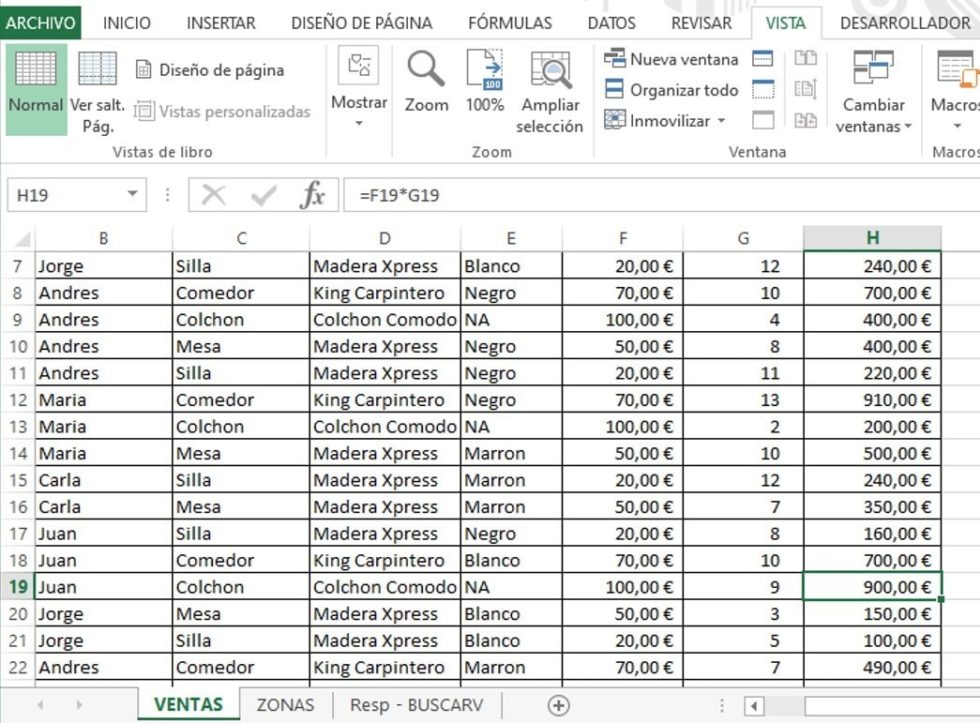Switch to the INSERTAR ribbon tab
This screenshot has height=723, width=980.
point(221,23)
